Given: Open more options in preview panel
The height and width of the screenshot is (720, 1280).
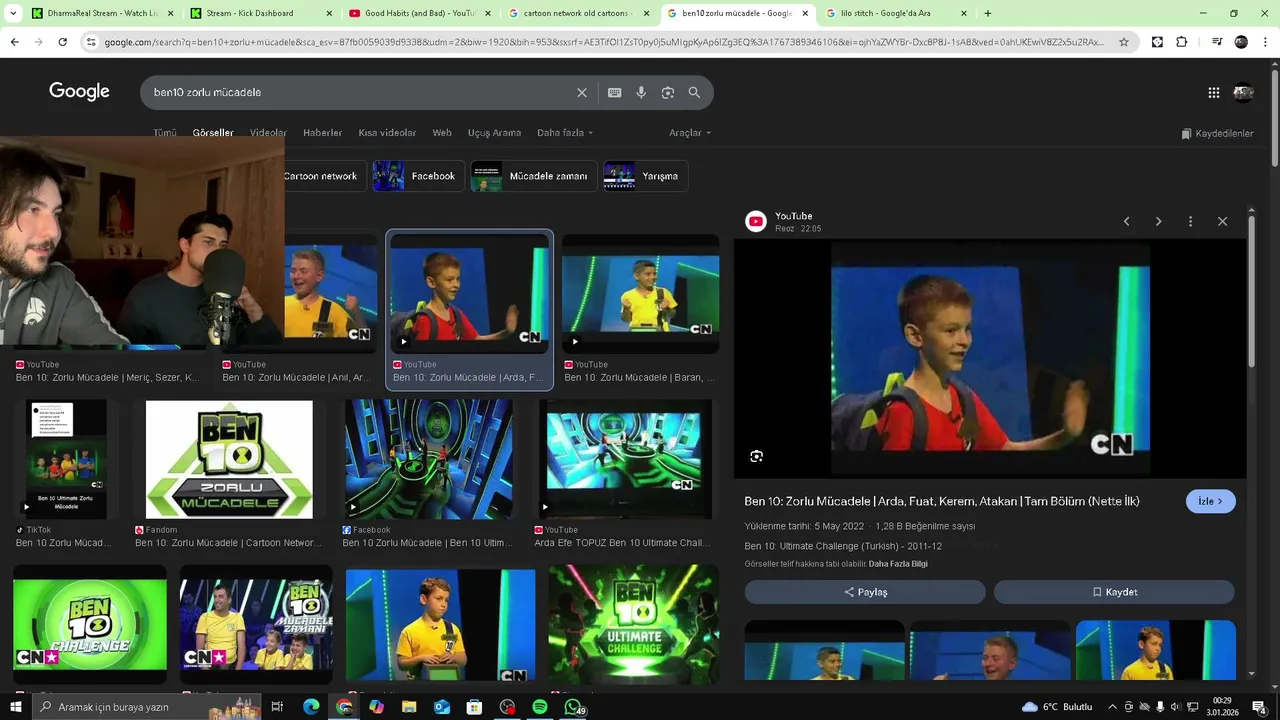Looking at the screenshot, I should (x=1190, y=221).
